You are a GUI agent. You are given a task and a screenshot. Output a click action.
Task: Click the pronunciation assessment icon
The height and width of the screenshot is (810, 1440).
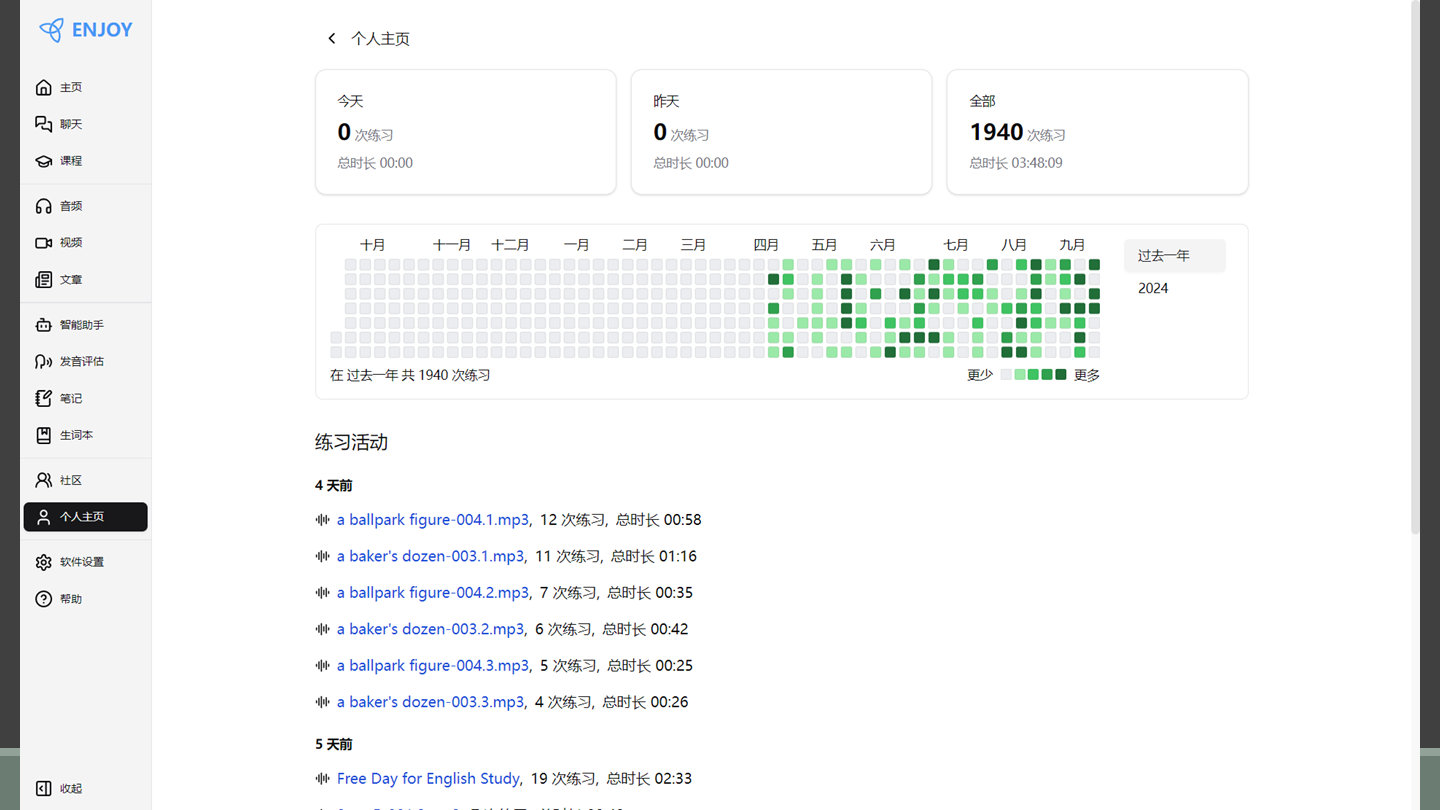[x=43, y=361]
